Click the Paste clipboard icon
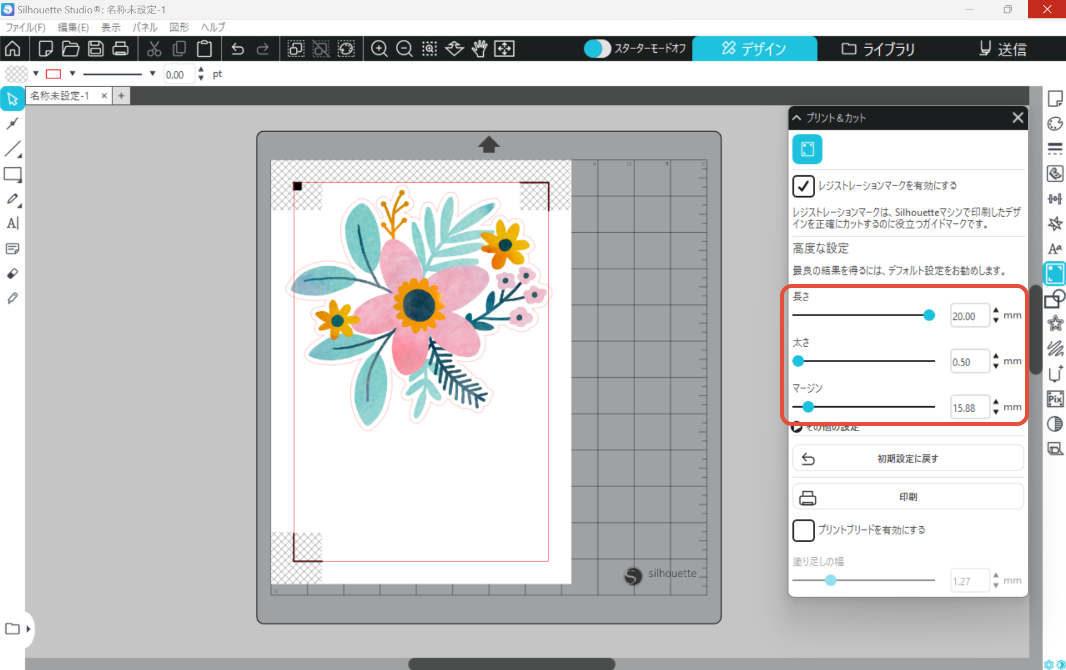This screenshot has width=1066, height=670. (x=205, y=49)
